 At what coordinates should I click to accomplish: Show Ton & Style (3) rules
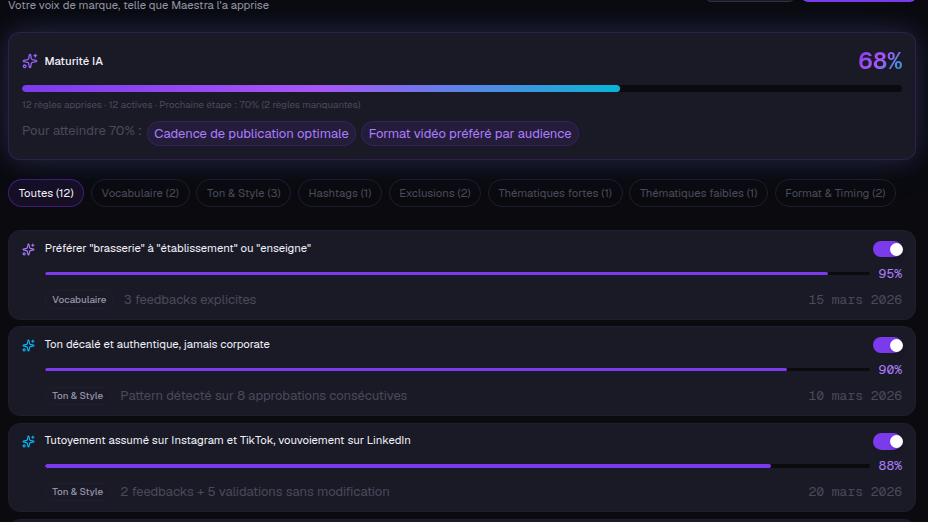pos(244,193)
